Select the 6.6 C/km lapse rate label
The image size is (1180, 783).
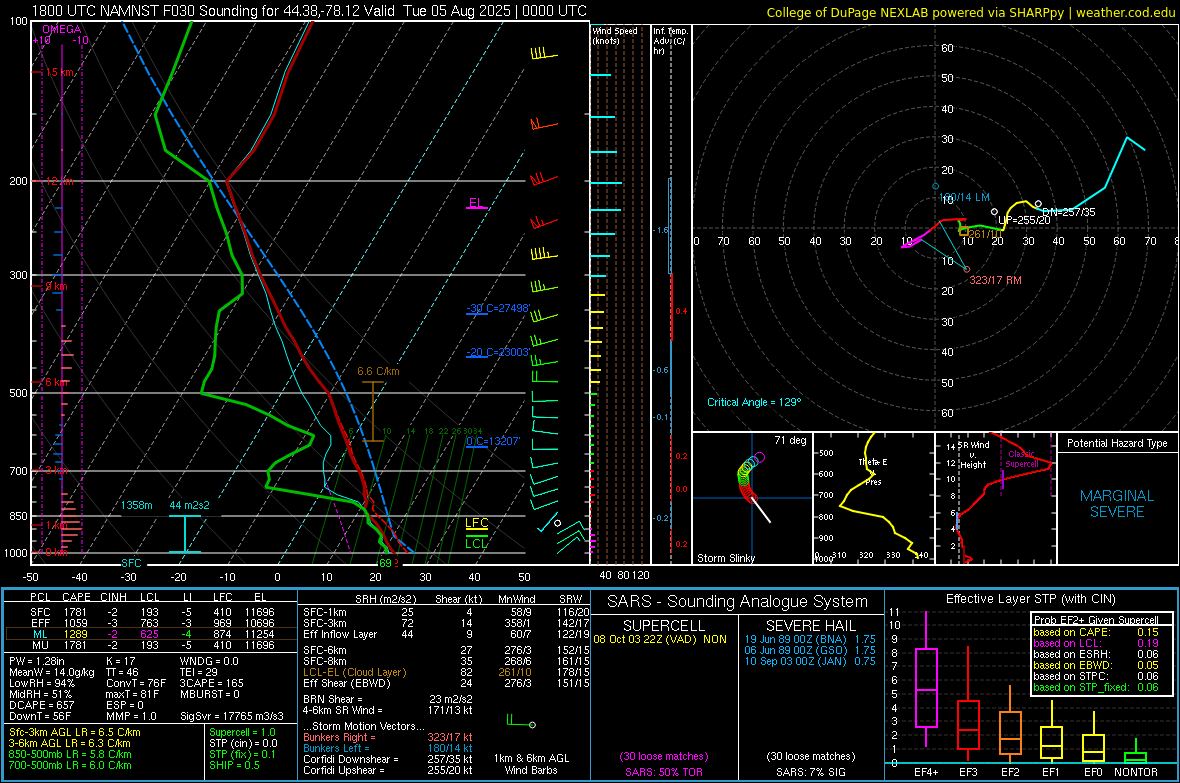pyautogui.click(x=378, y=371)
